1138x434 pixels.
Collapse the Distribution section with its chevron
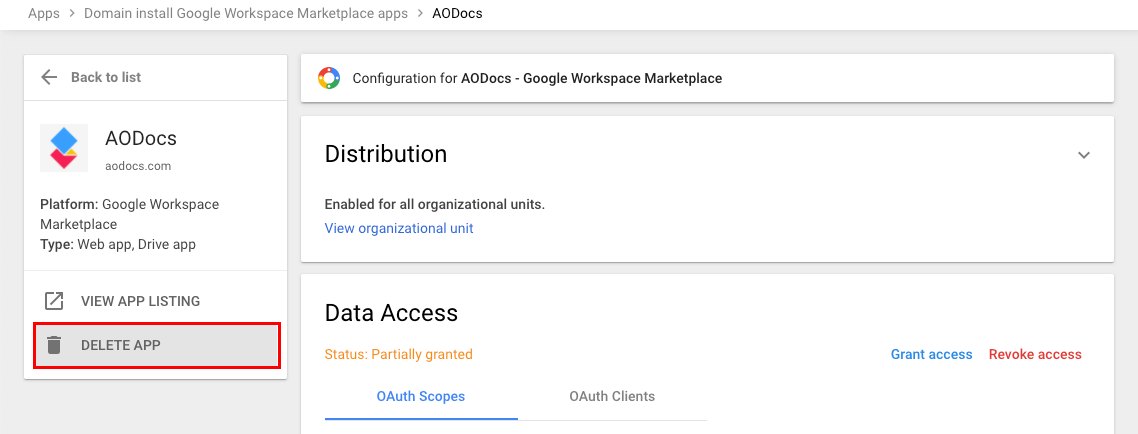(1084, 155)
